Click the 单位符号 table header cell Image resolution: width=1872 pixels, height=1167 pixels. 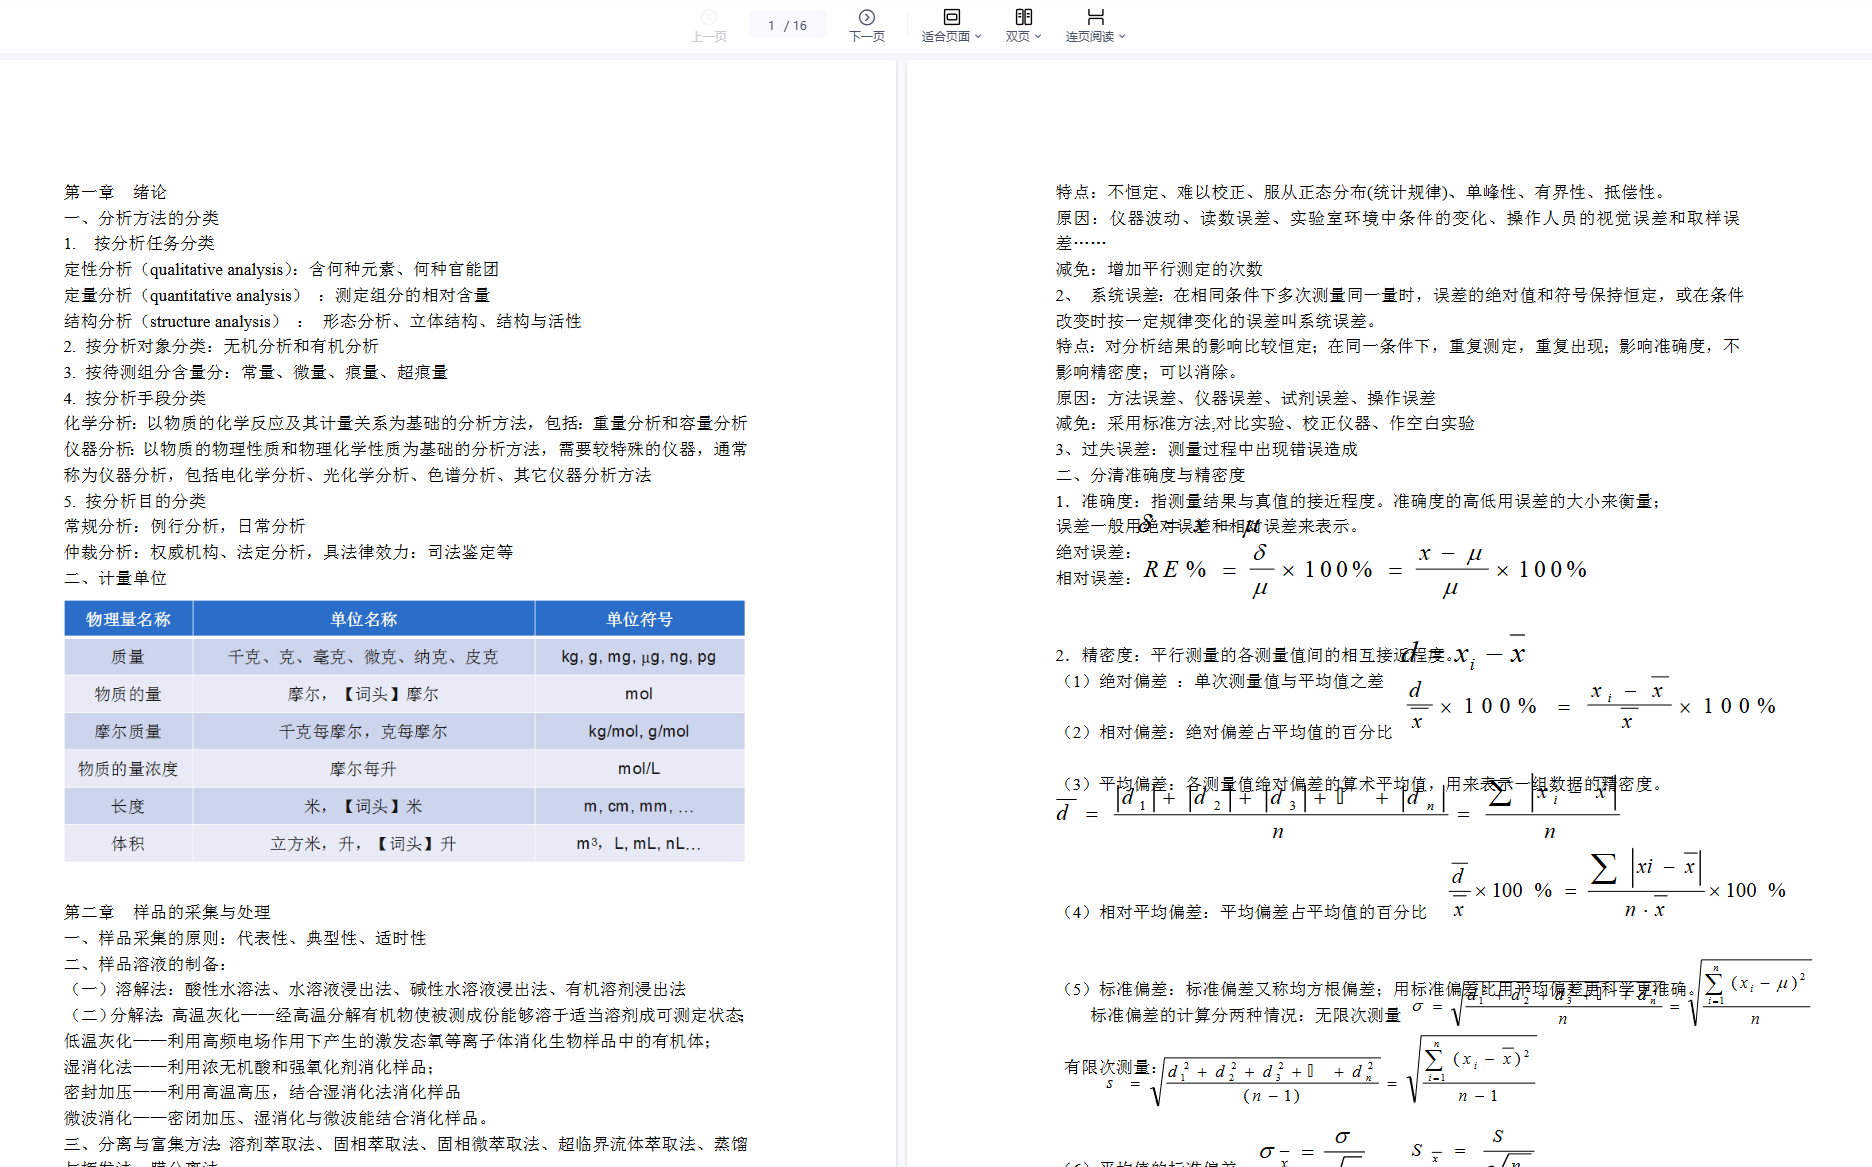pos(639,619)
